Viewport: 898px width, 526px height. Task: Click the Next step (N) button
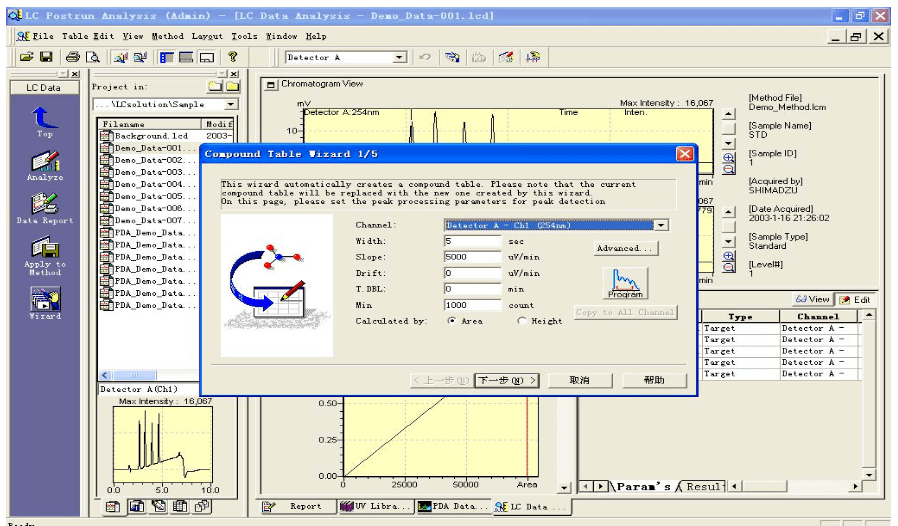506,380
